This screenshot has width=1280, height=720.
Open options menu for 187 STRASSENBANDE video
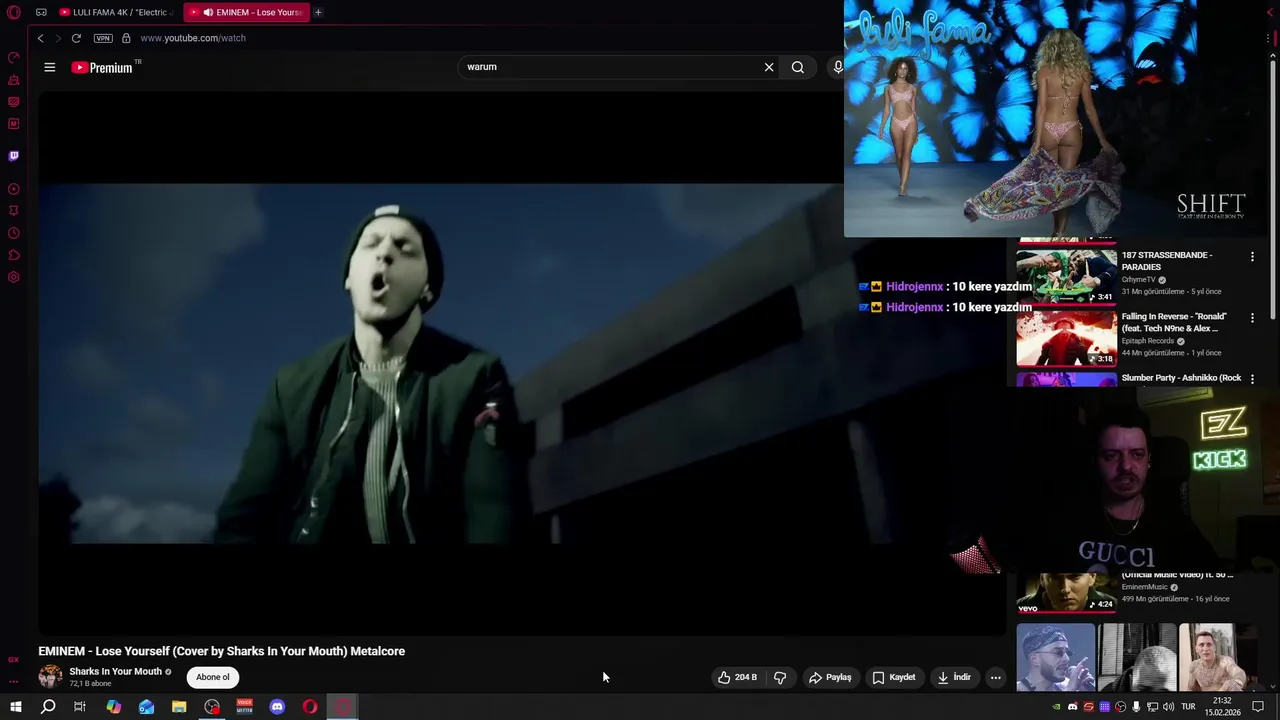coord(1252,257)
